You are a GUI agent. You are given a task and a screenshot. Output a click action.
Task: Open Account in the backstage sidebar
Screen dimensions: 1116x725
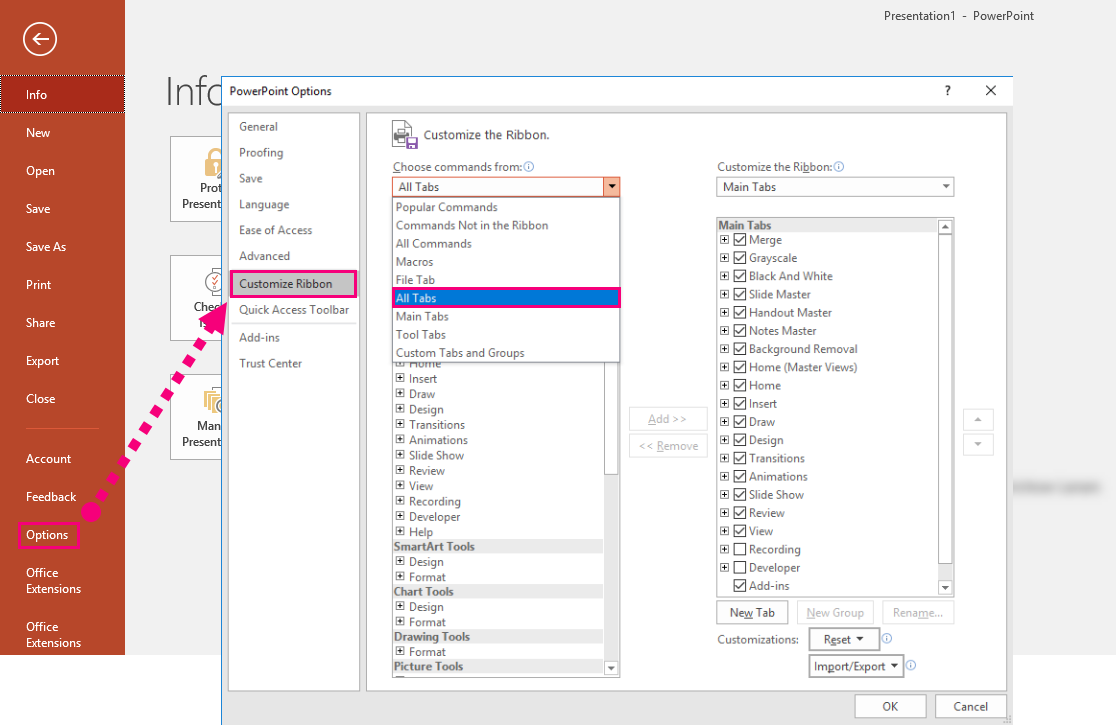(x=48, y=459)
